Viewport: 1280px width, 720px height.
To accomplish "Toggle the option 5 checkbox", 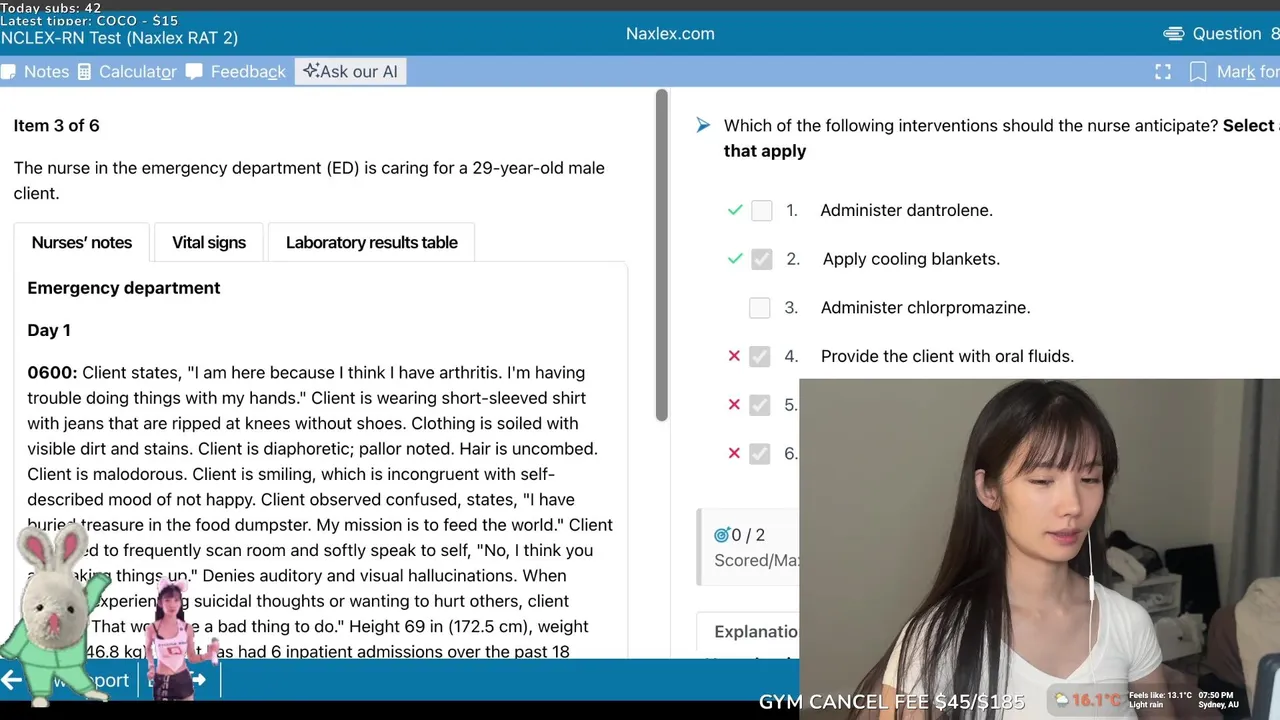I will (x=760, y=405).
